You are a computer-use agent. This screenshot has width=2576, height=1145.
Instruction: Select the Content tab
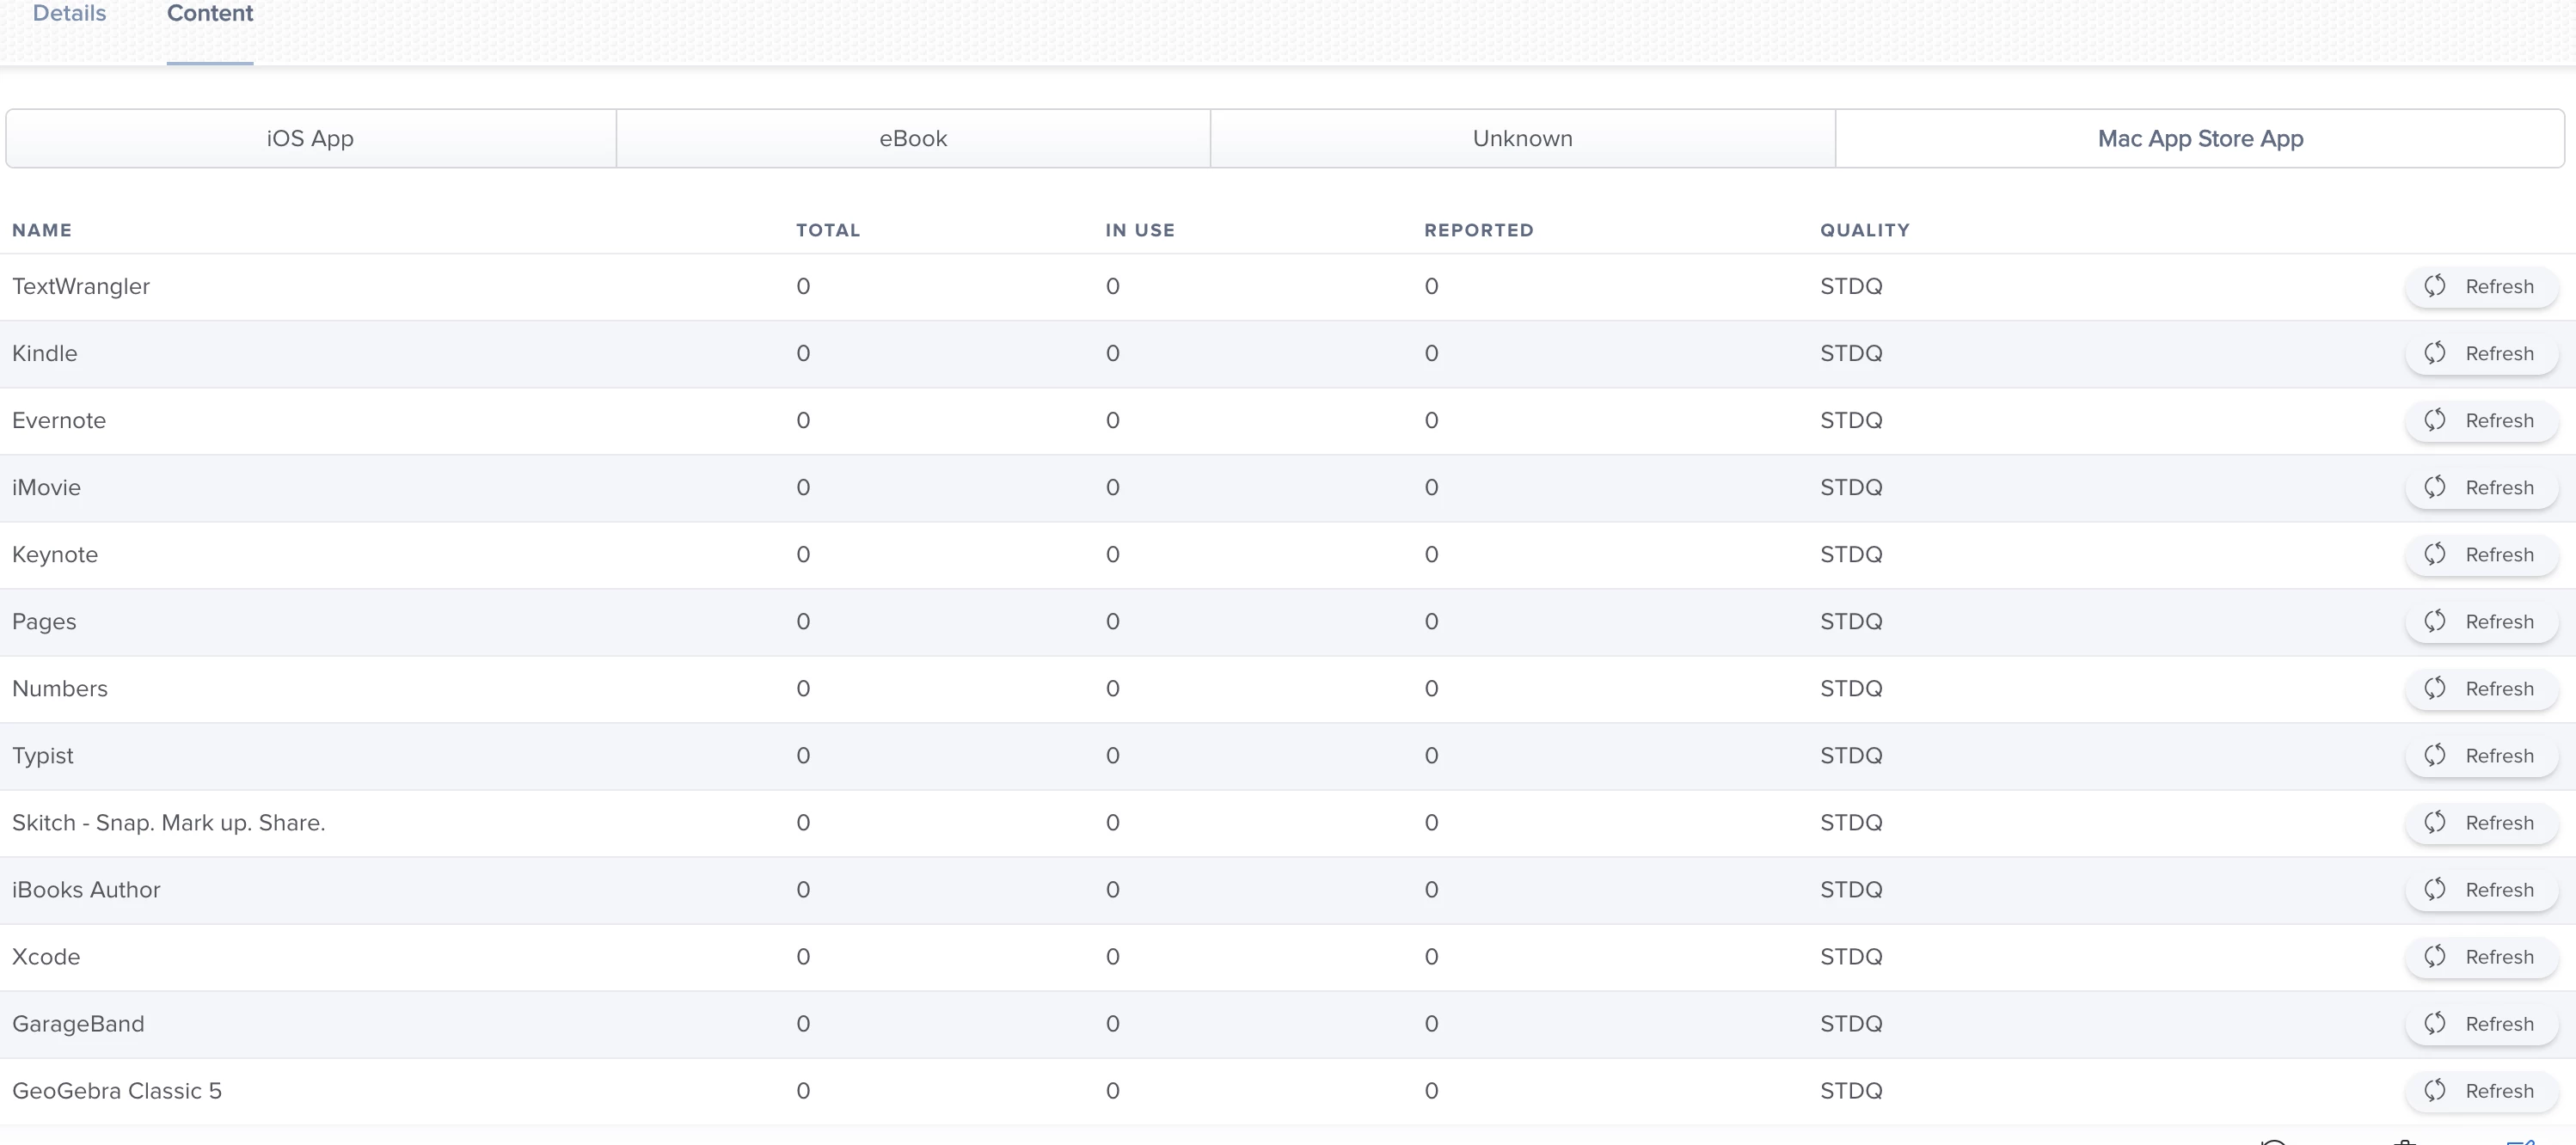tap(210, 14)
